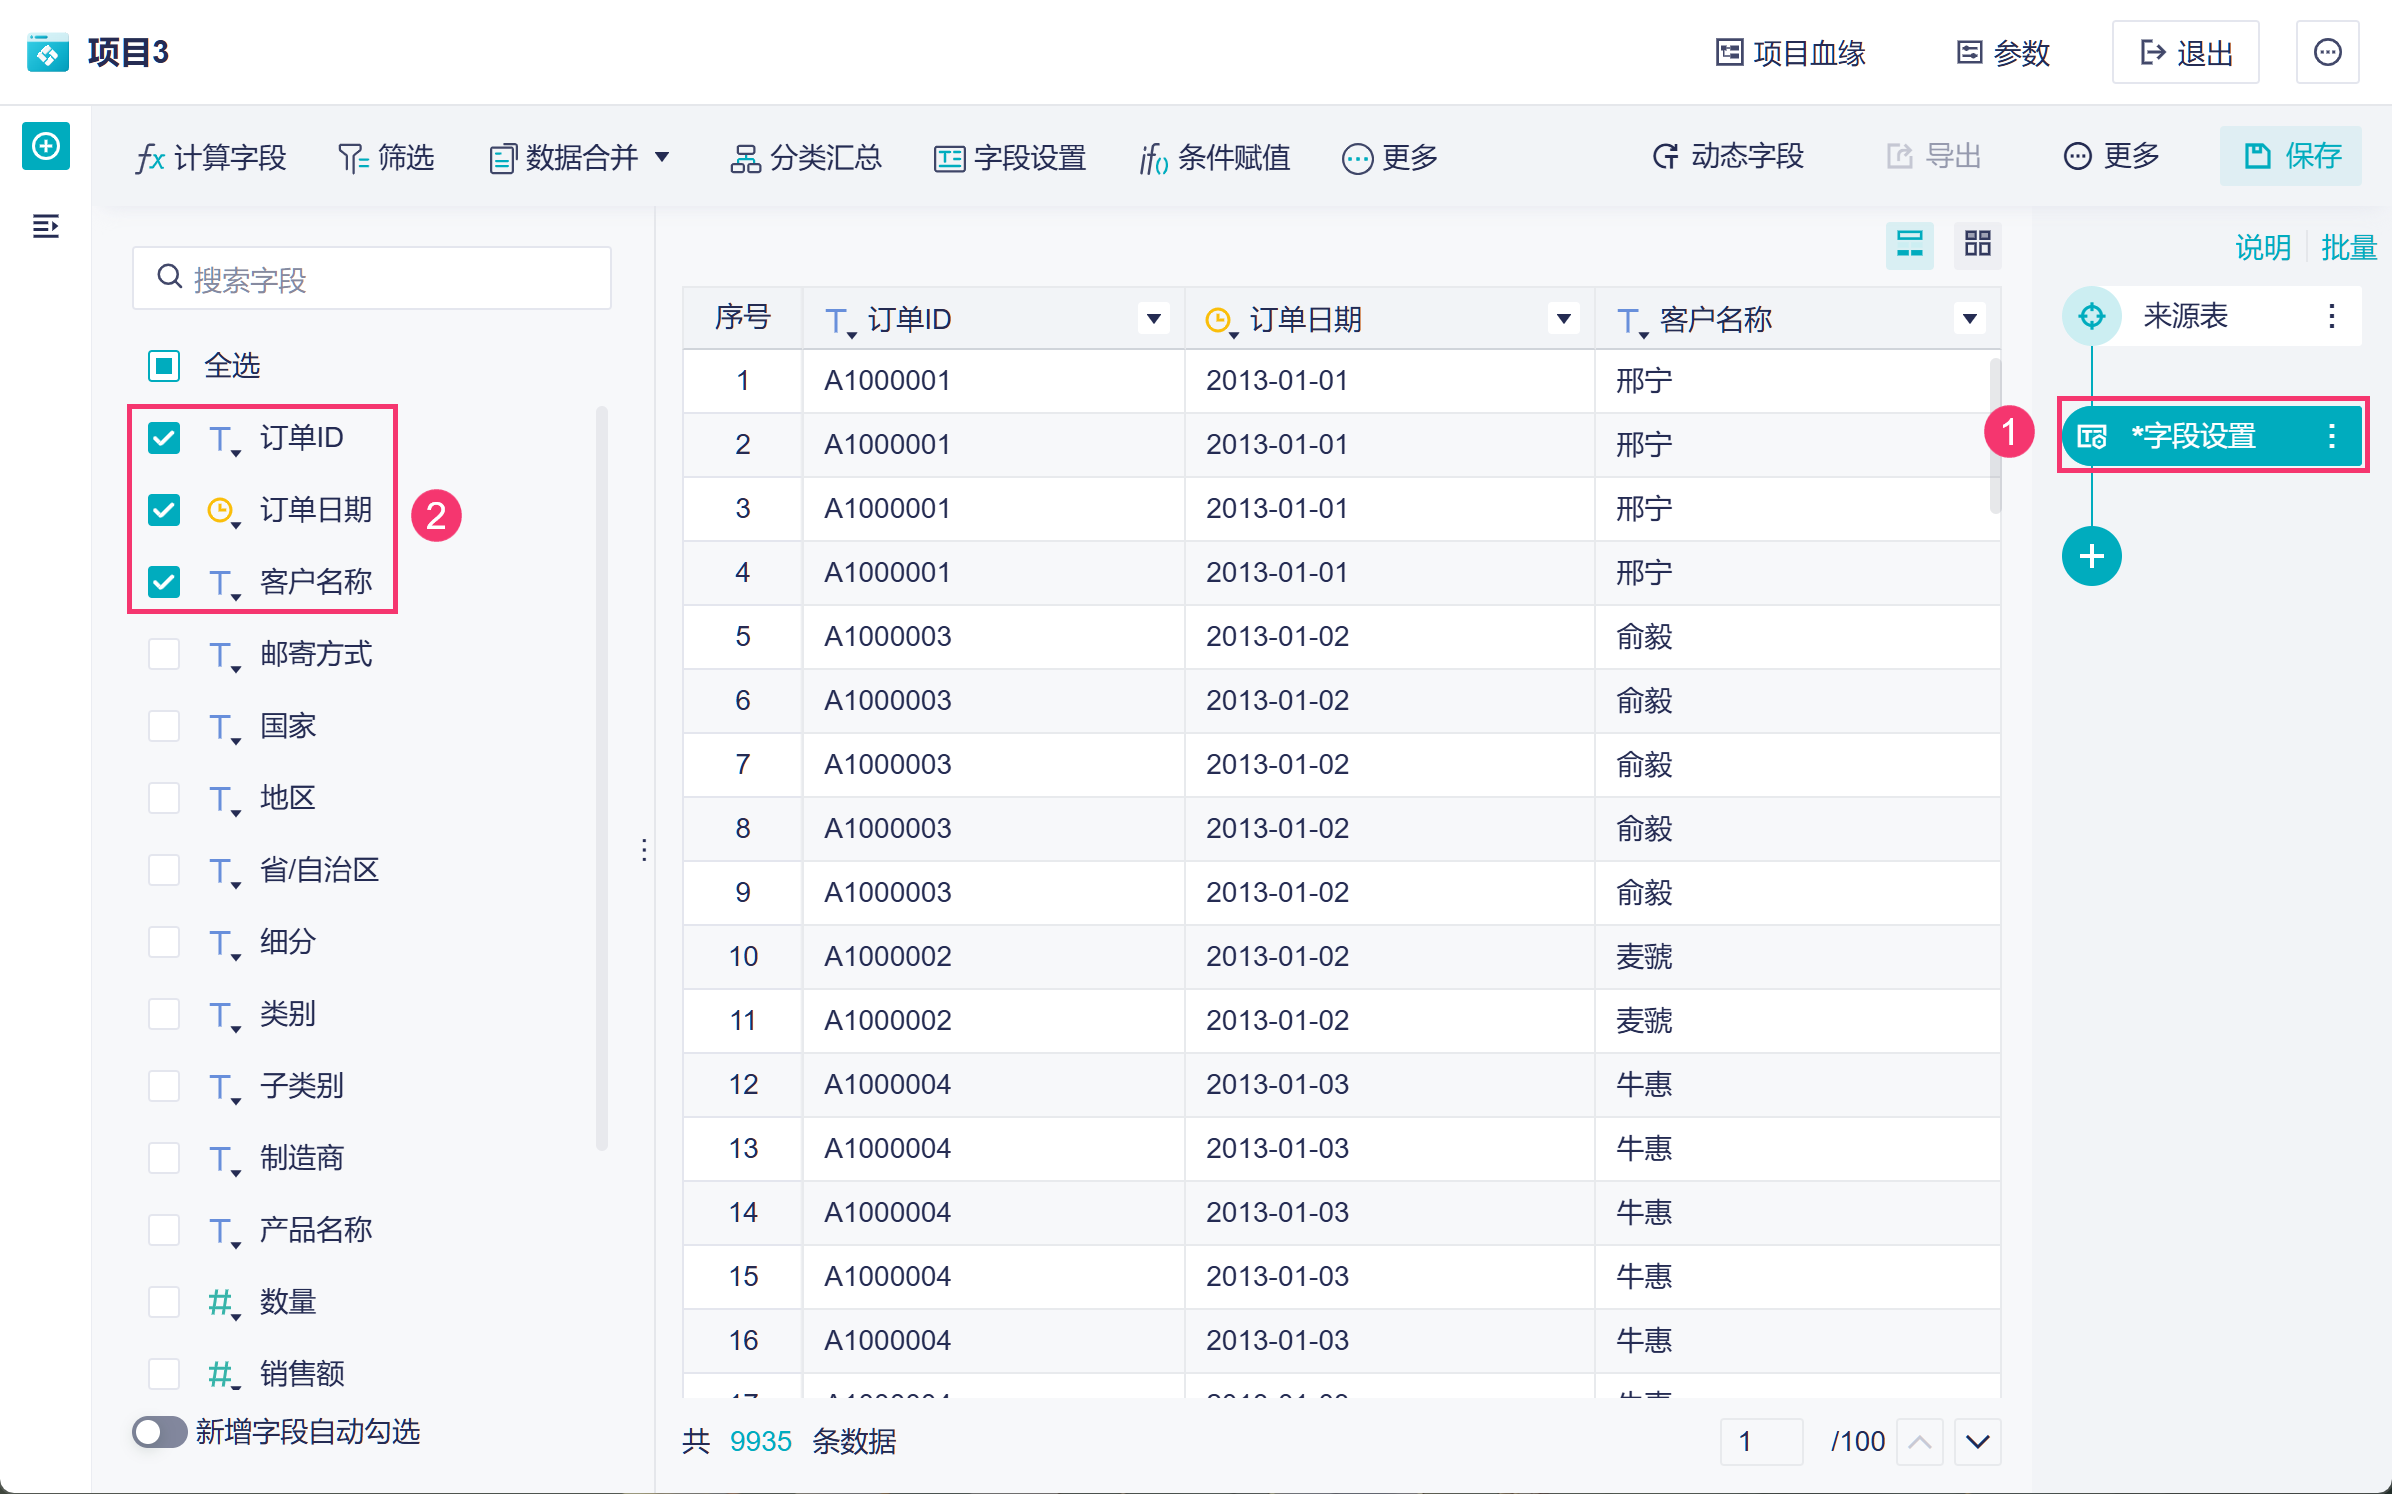Click the top-right circular more options icon
Image resolution: width=2392 pixels, height=1494 pixels.
(x=2327, y=52)
